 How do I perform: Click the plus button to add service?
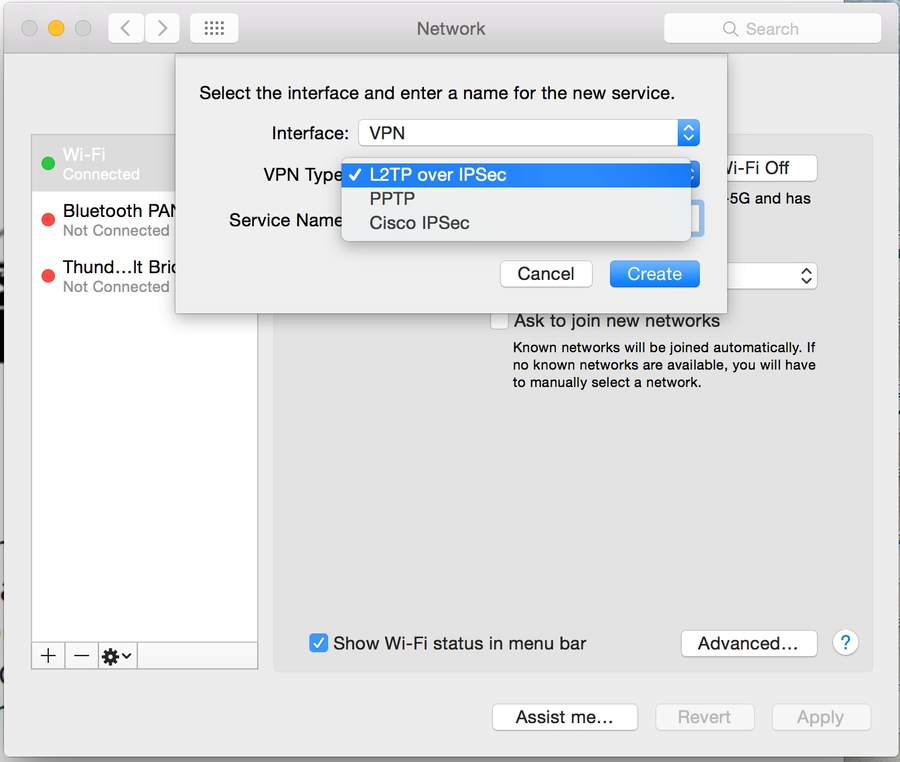(48, 656)
